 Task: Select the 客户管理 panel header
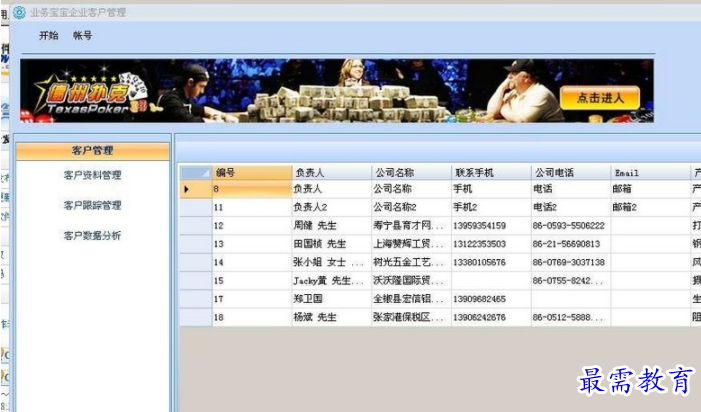[93, 151]
